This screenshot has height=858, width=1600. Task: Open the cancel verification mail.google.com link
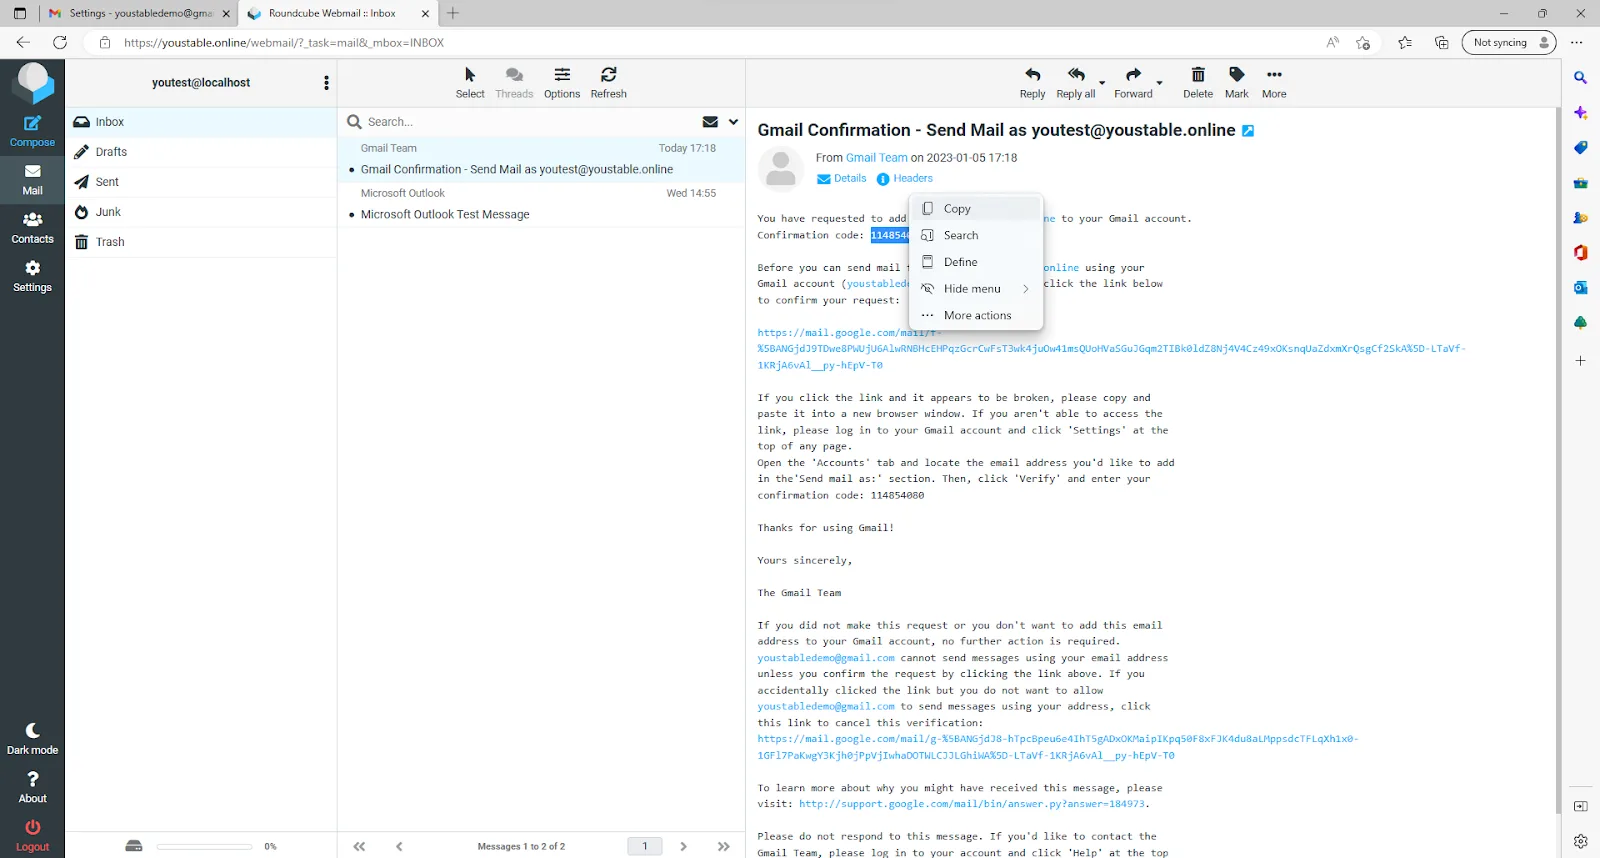1057,747
